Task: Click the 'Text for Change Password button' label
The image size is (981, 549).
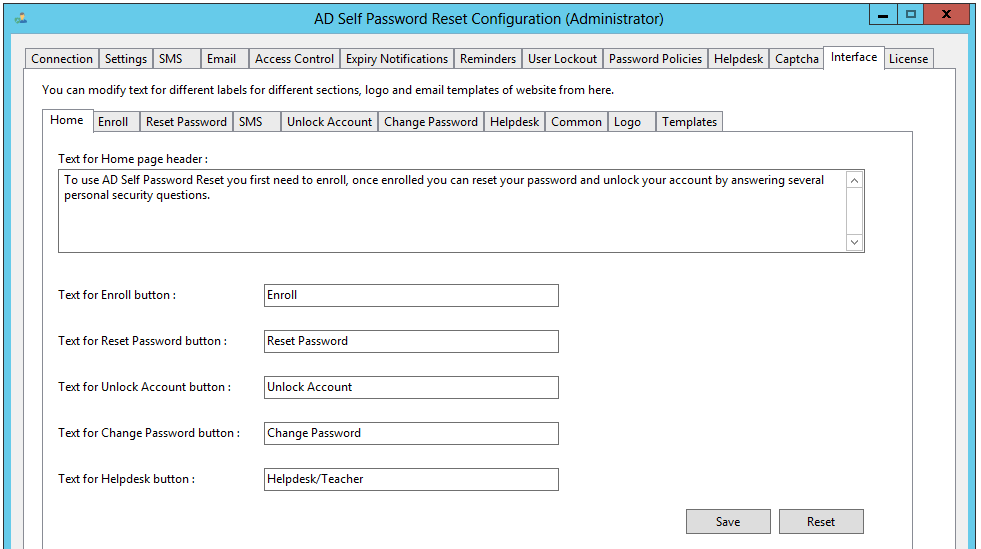Action: coord(149,433)
